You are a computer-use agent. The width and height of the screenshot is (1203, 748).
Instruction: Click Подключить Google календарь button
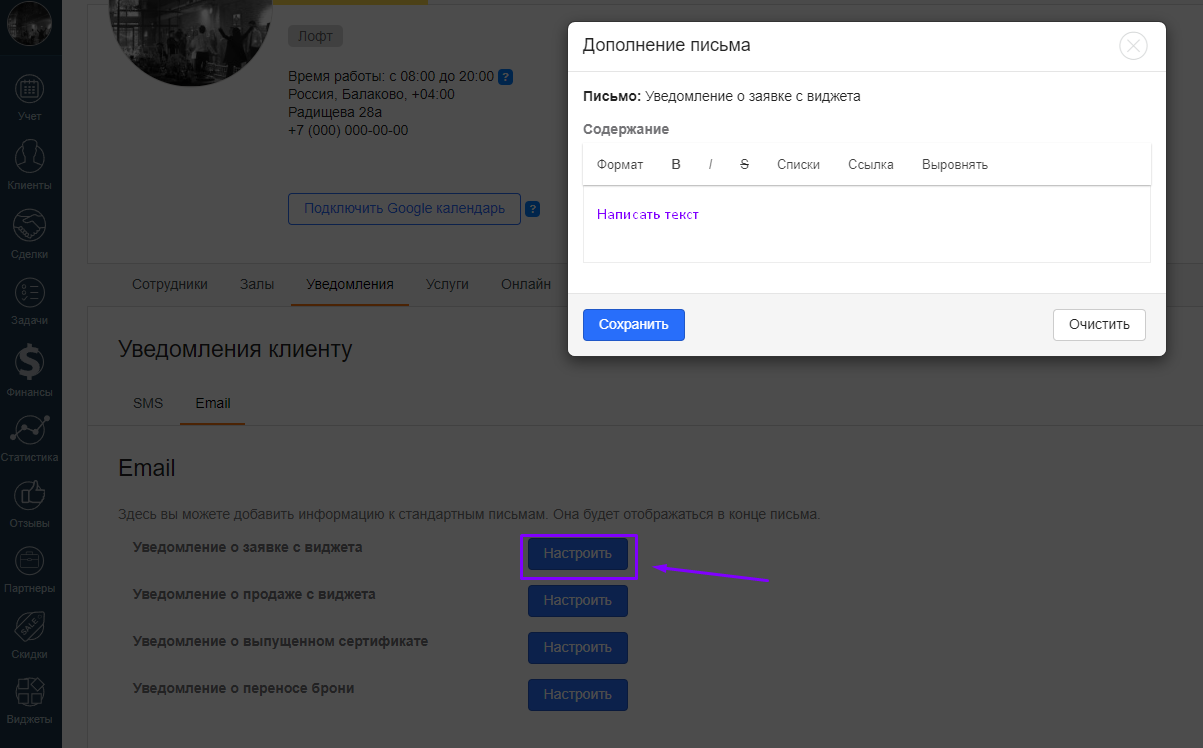tap(404, 209)
